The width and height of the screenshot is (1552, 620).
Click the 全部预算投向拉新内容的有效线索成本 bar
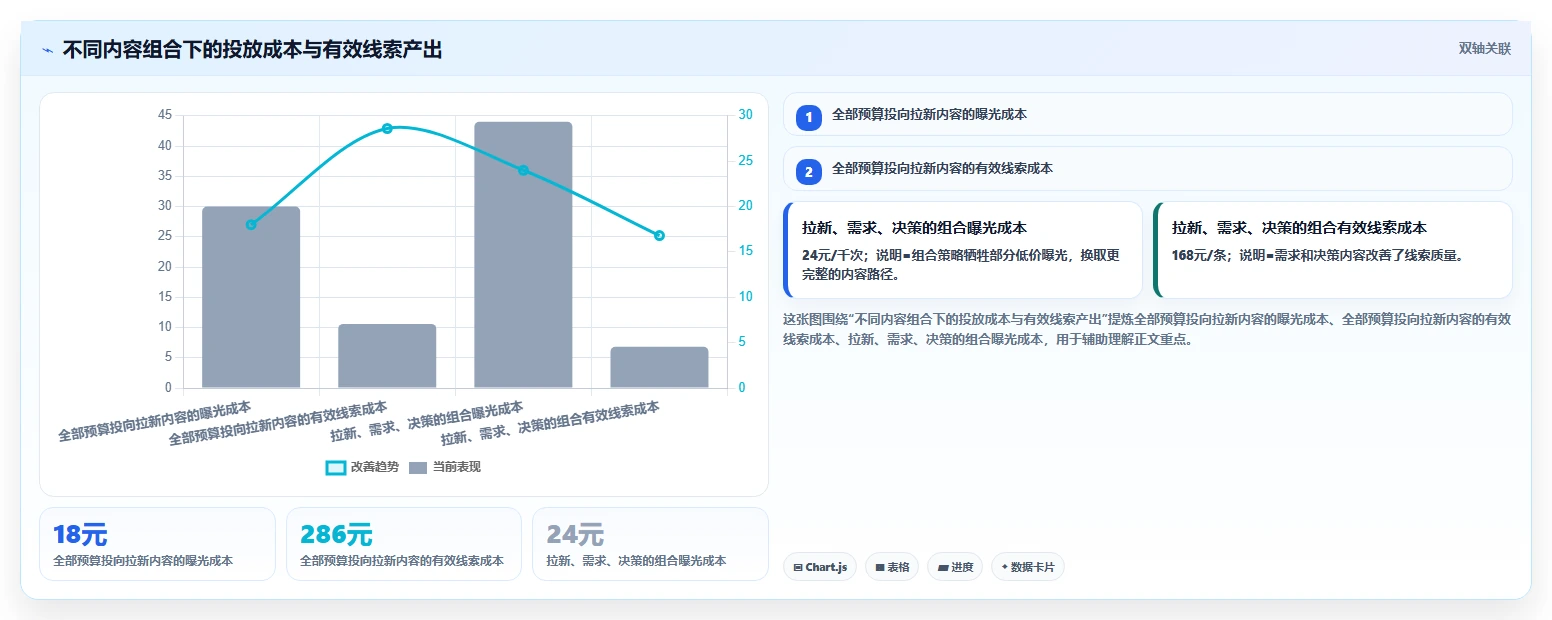pos(387,356)
